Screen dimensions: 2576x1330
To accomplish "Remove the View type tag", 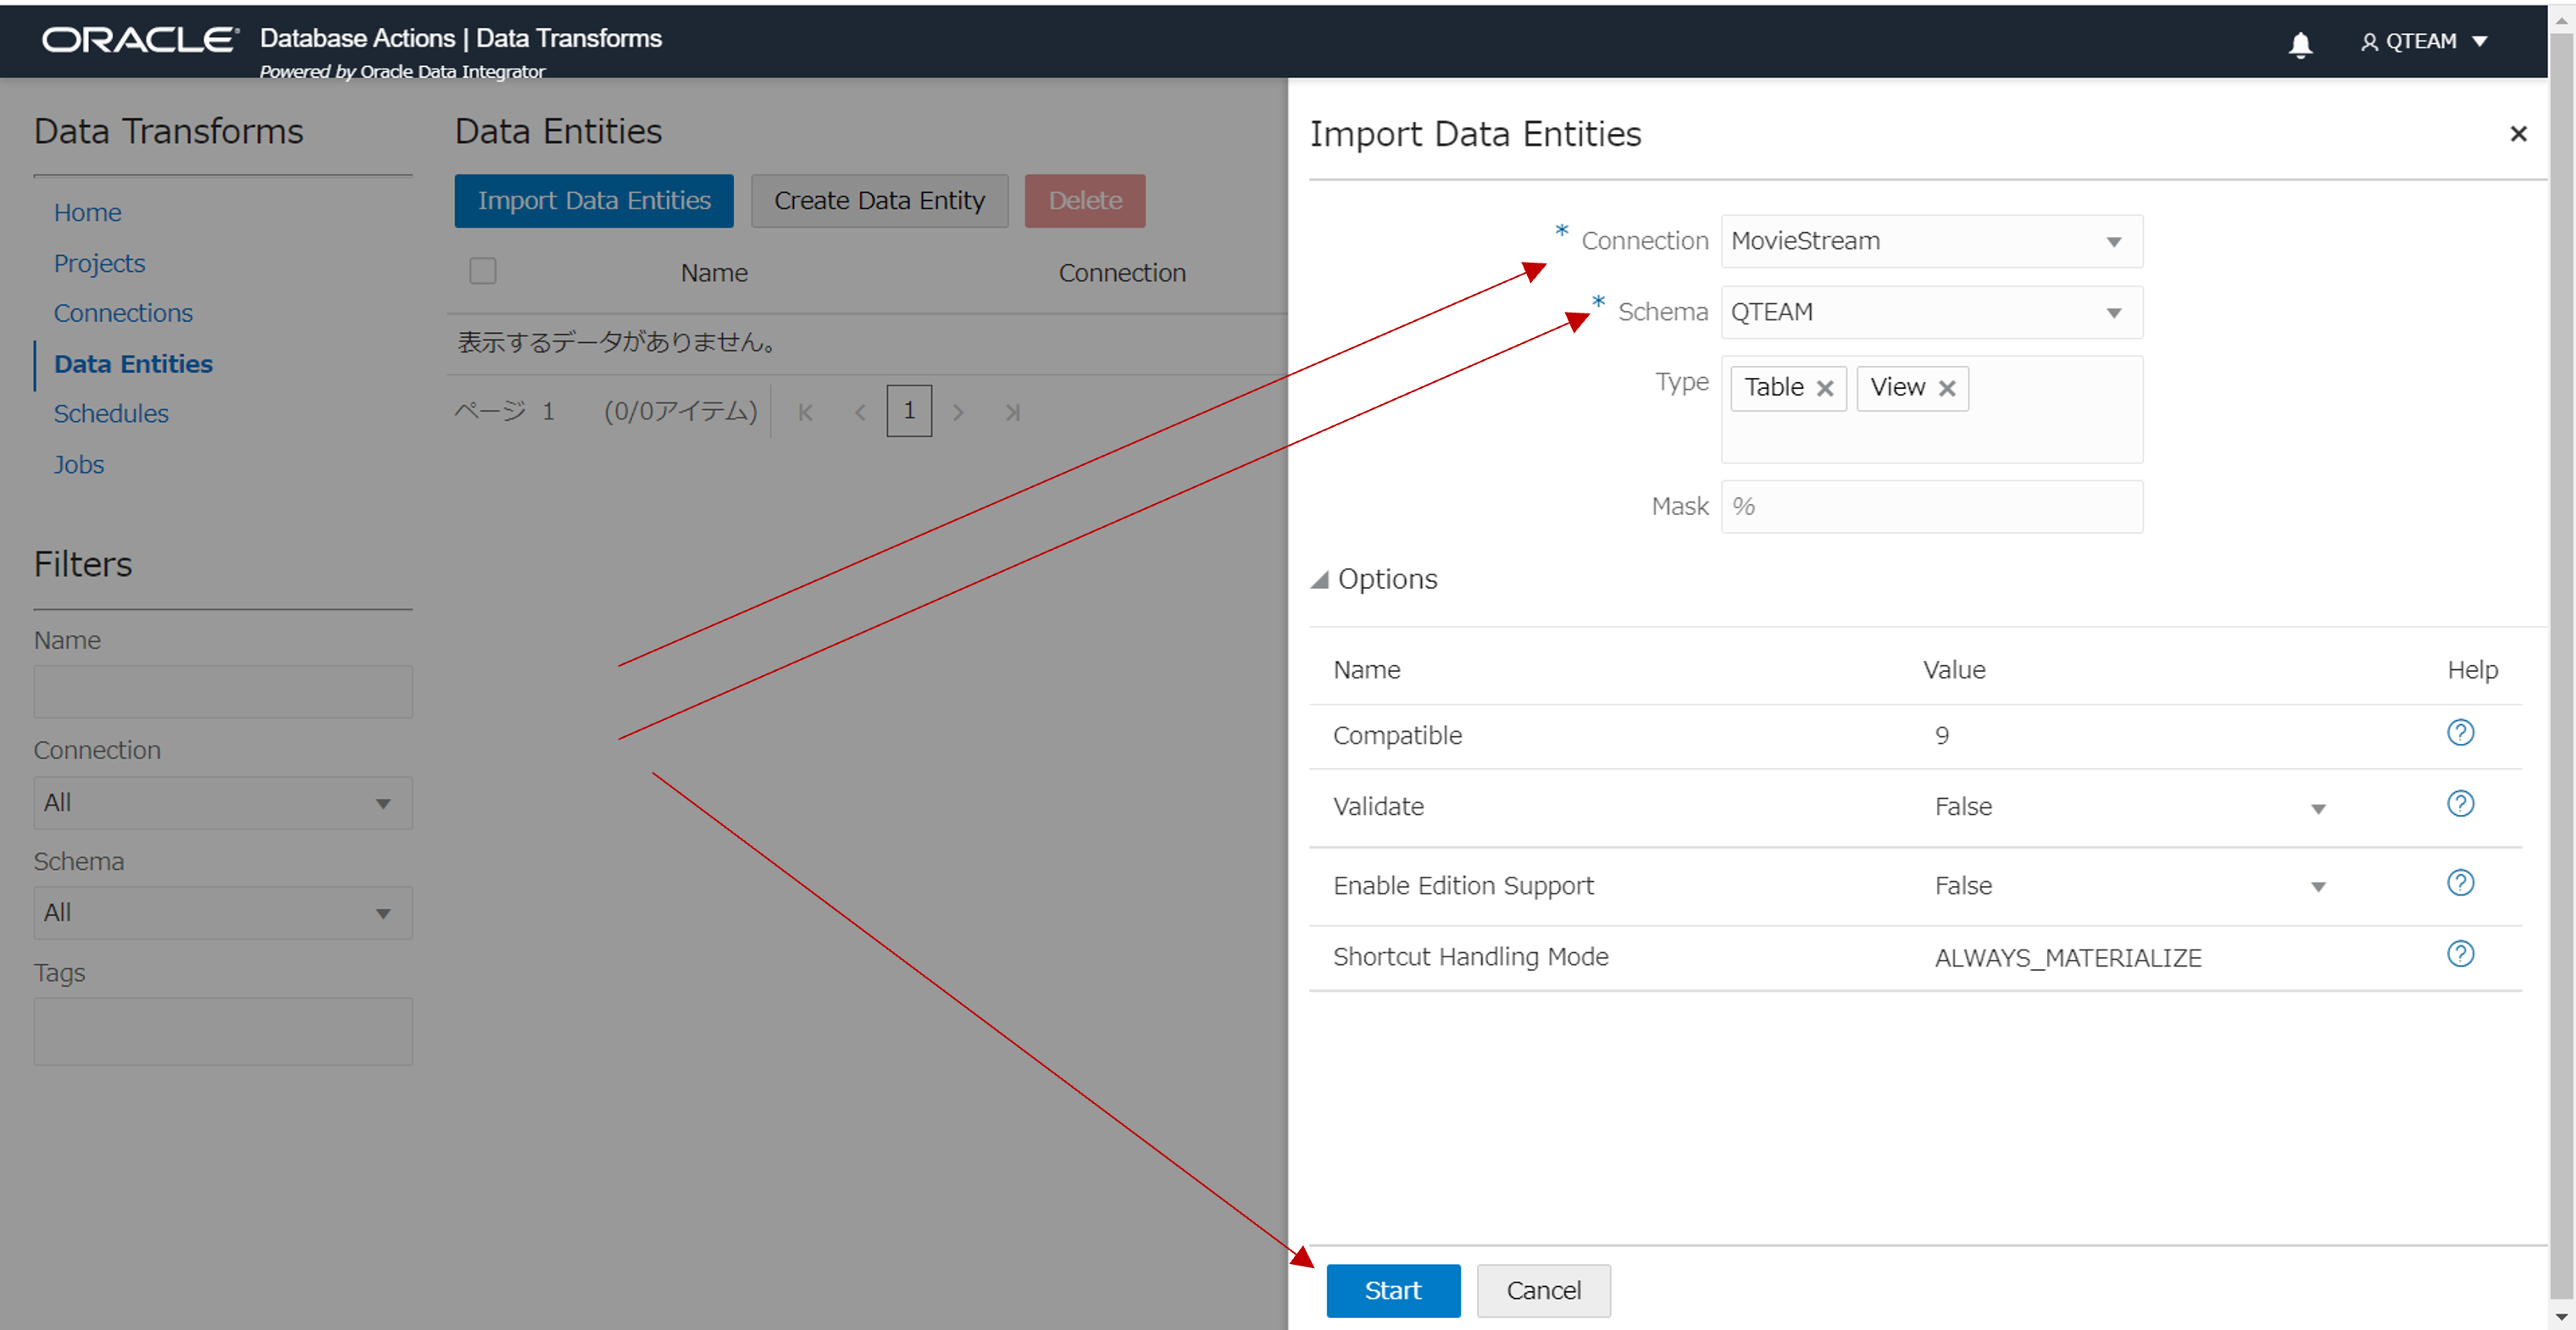I will 1947,389.
